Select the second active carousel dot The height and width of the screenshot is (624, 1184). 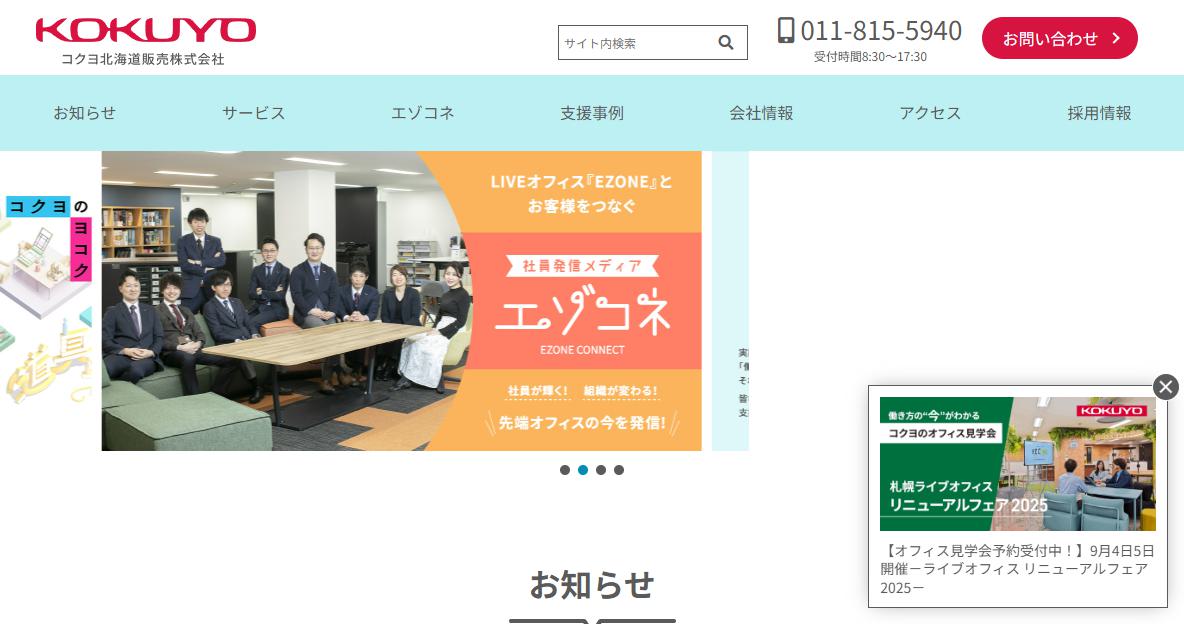[583, 470]
